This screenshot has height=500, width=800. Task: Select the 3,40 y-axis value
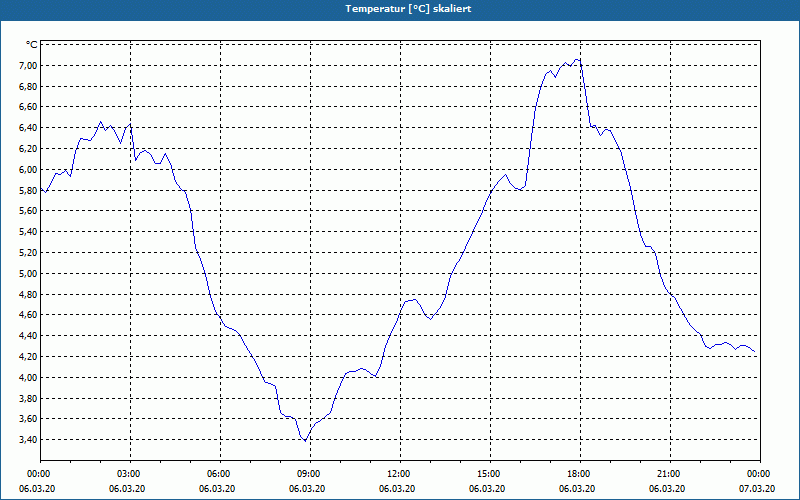click(x=29, y=440)
